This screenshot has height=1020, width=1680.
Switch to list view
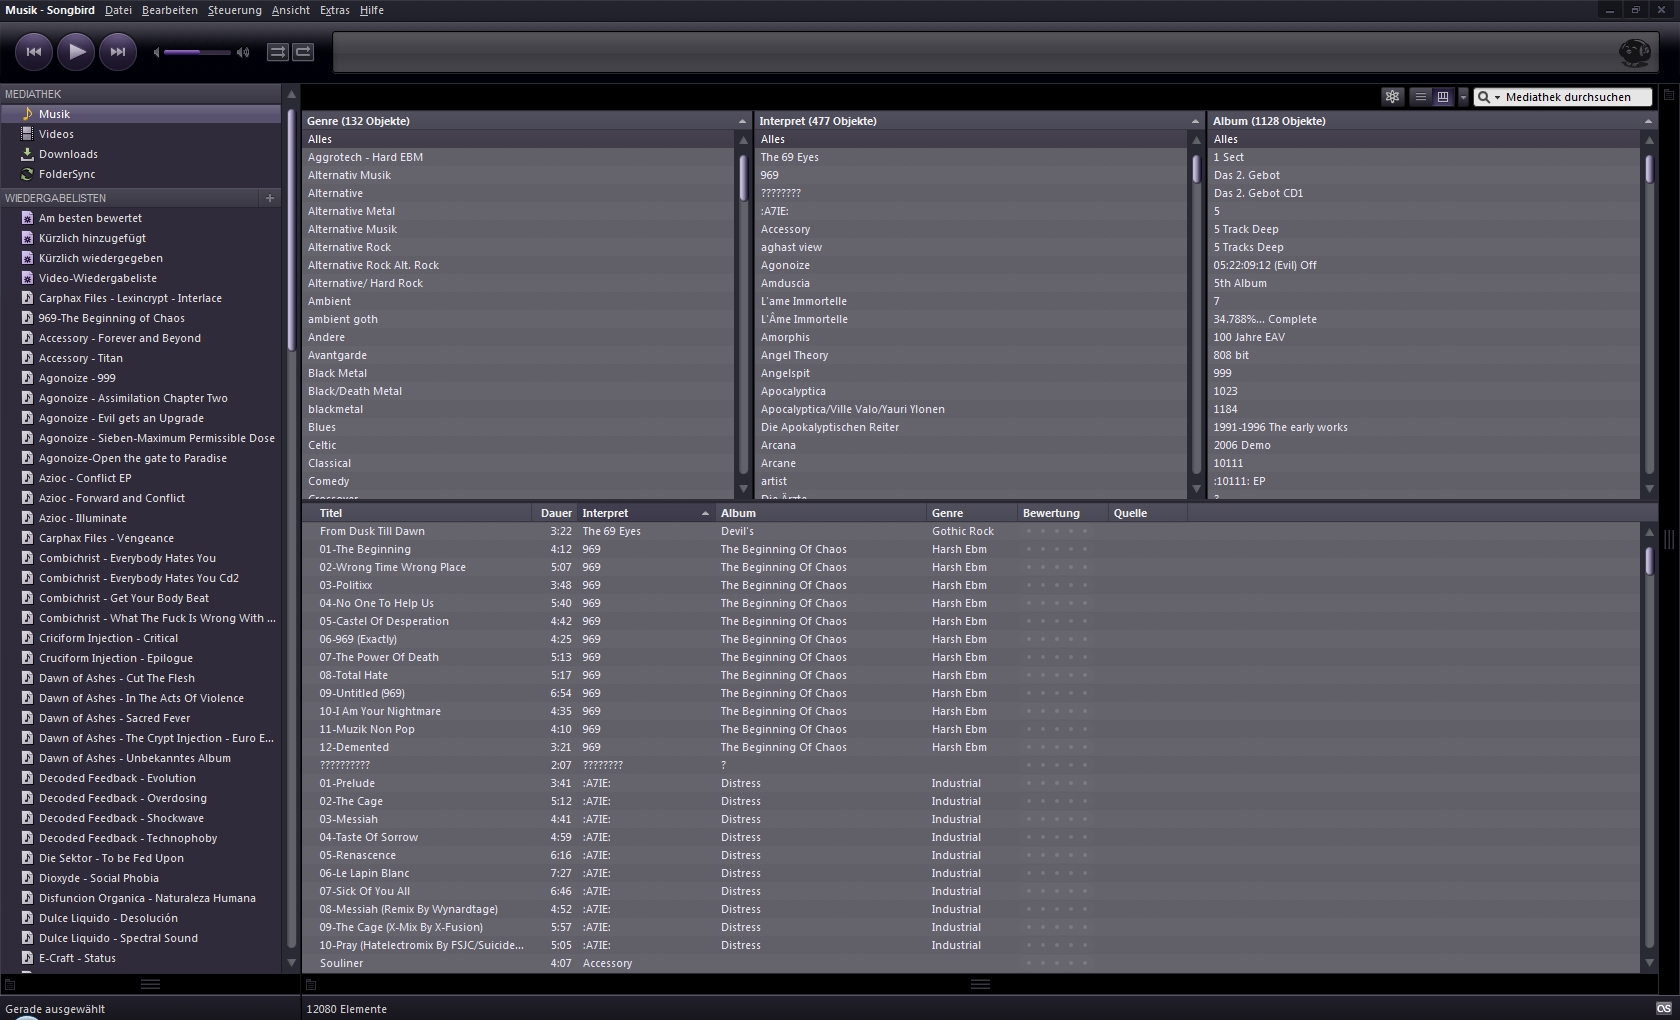1420,97
